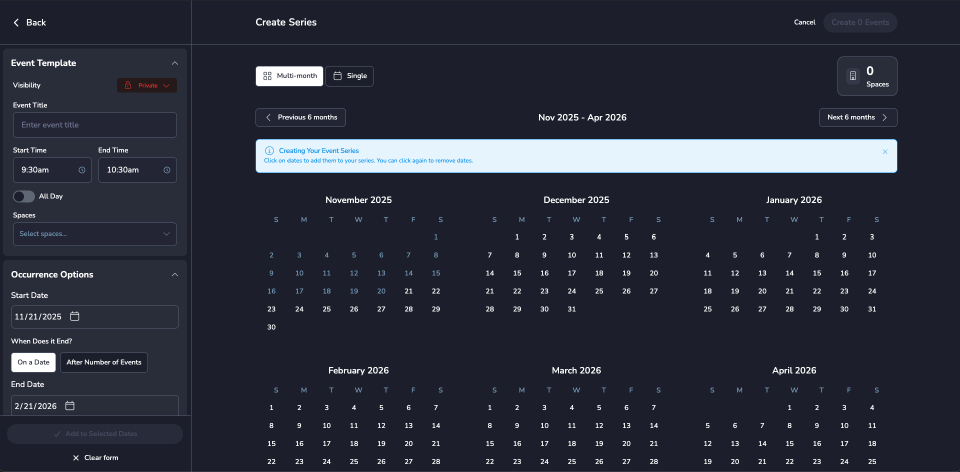Viewport: 960px width, 472px height.
Task: Go back using the Back arrow
Action: point(17,23)
